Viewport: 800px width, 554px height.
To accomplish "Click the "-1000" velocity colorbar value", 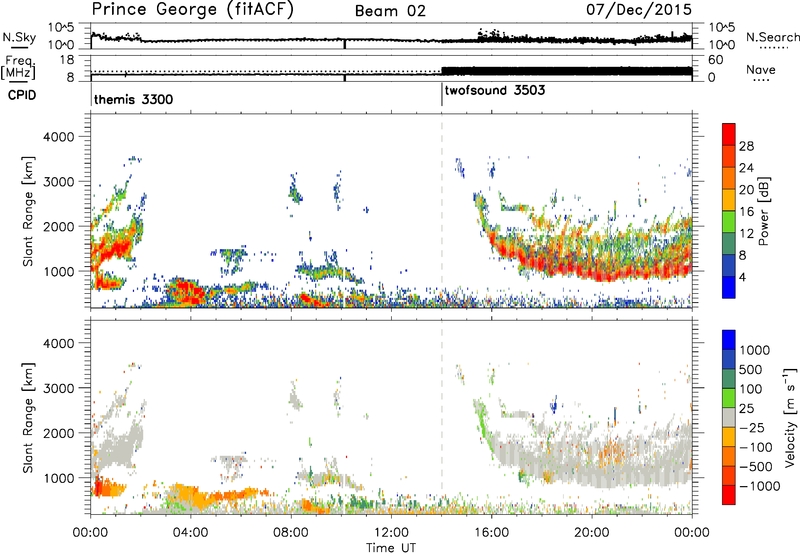I will click(759, 486).
